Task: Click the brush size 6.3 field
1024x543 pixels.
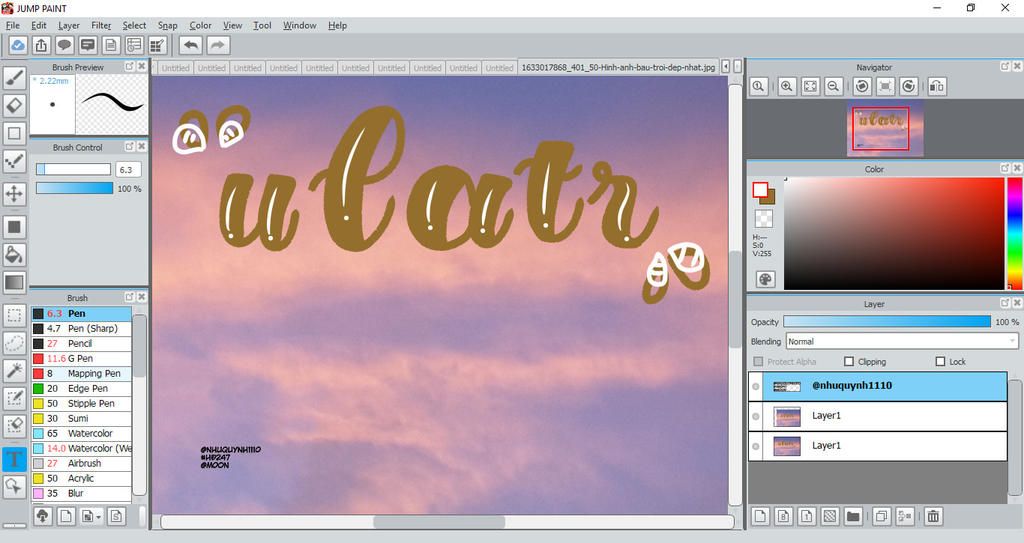Action: click(x=129, y=169)
